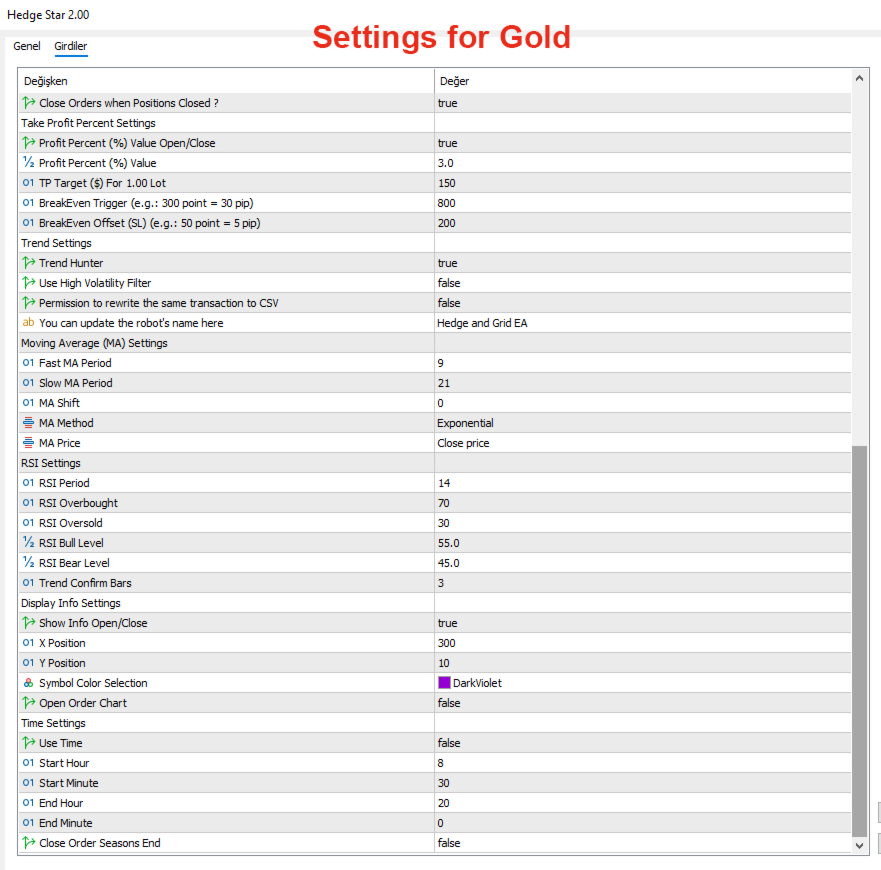Image resolution: width=881 pixels, height=870 pixels.
Task: Select the Girdiler tab
Action: [71, 46]
